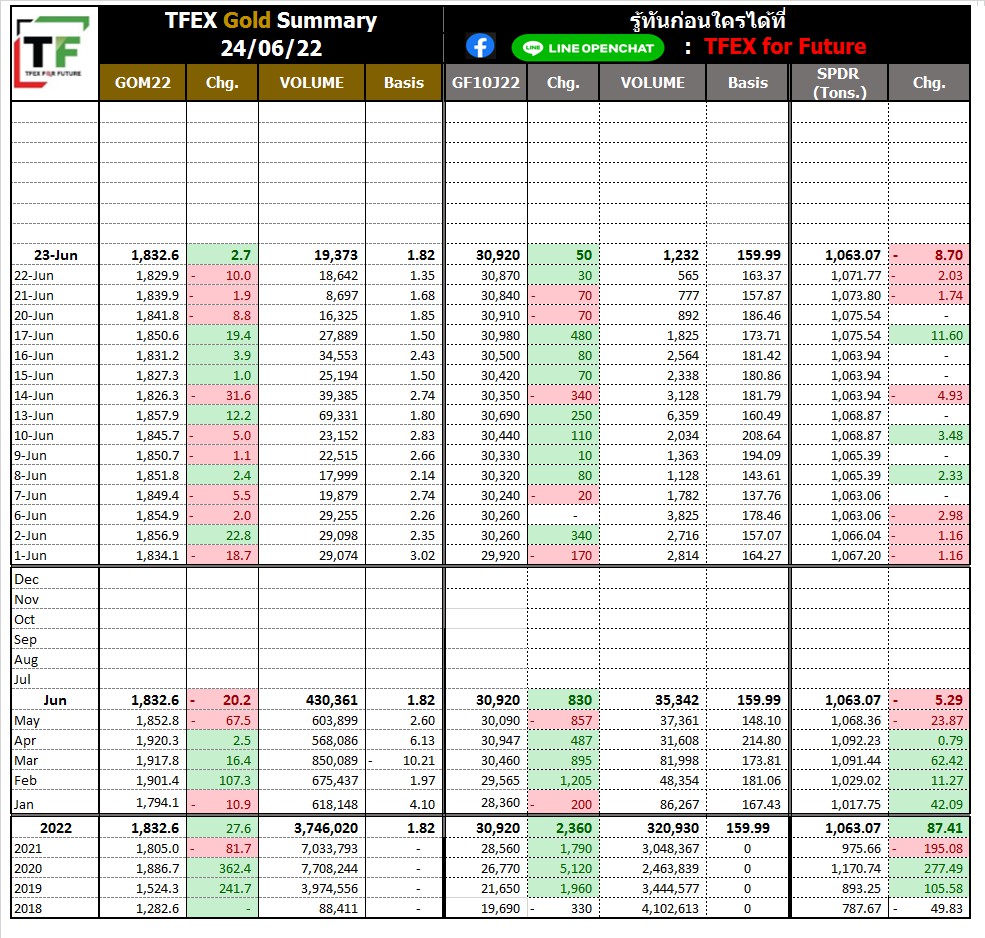Click GF10J22 volume 6,359 on 13-Jun
Viewport: 985px width, 938px height.
[x=683, y=415]
